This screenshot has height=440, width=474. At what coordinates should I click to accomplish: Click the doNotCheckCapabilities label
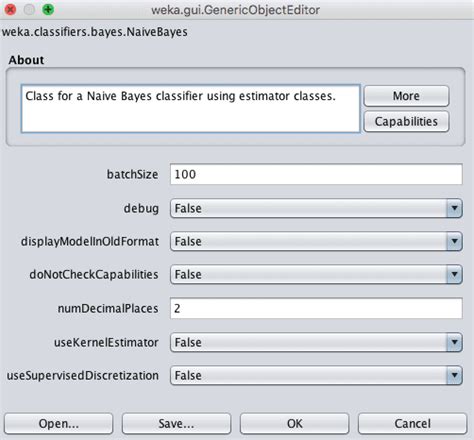click(94, 275)
